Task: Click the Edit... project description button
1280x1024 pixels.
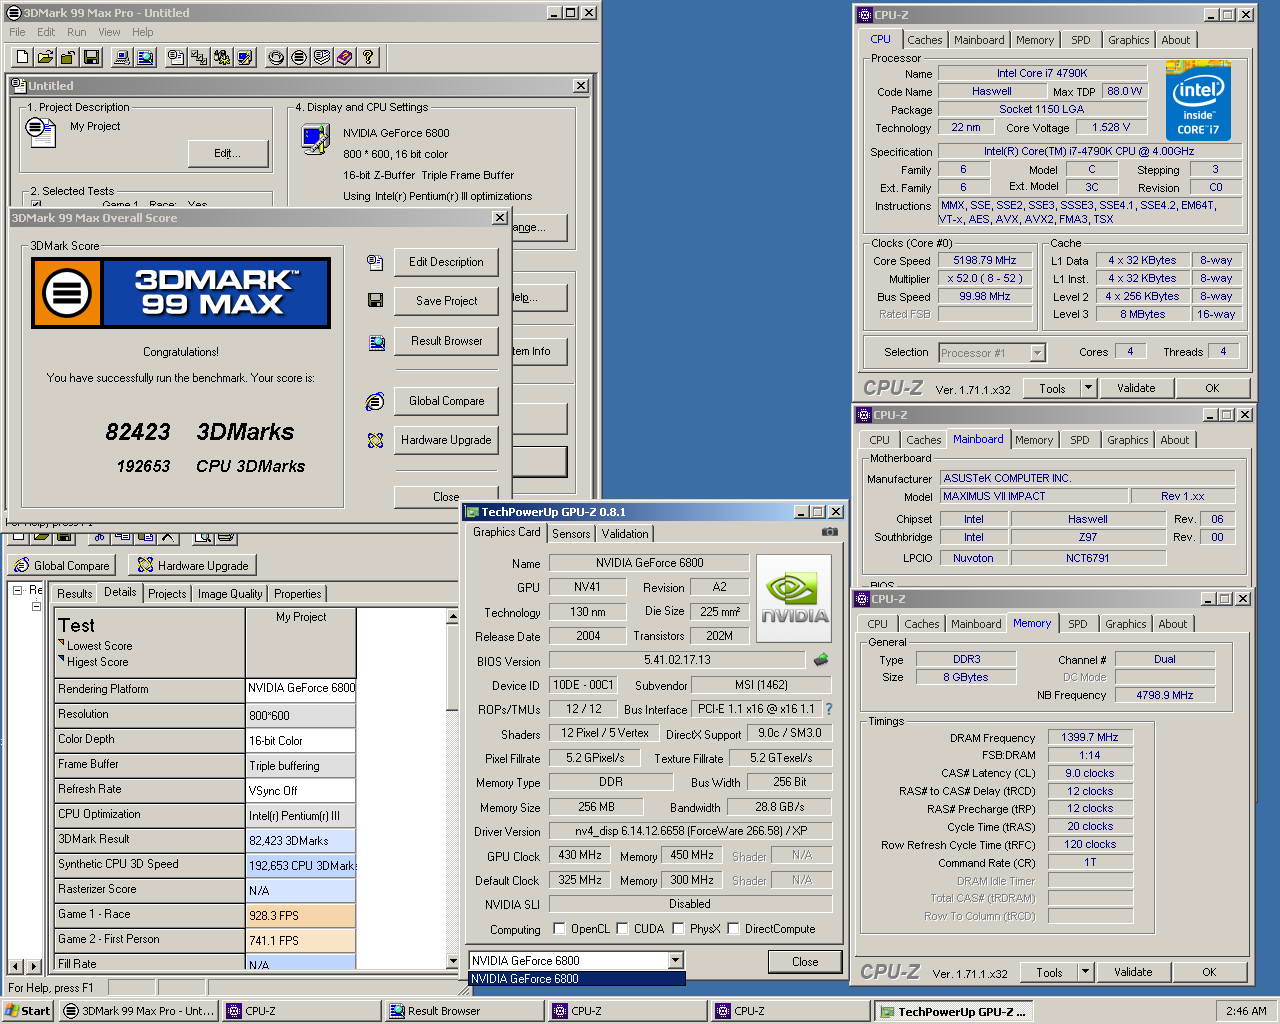Action: 228,153
